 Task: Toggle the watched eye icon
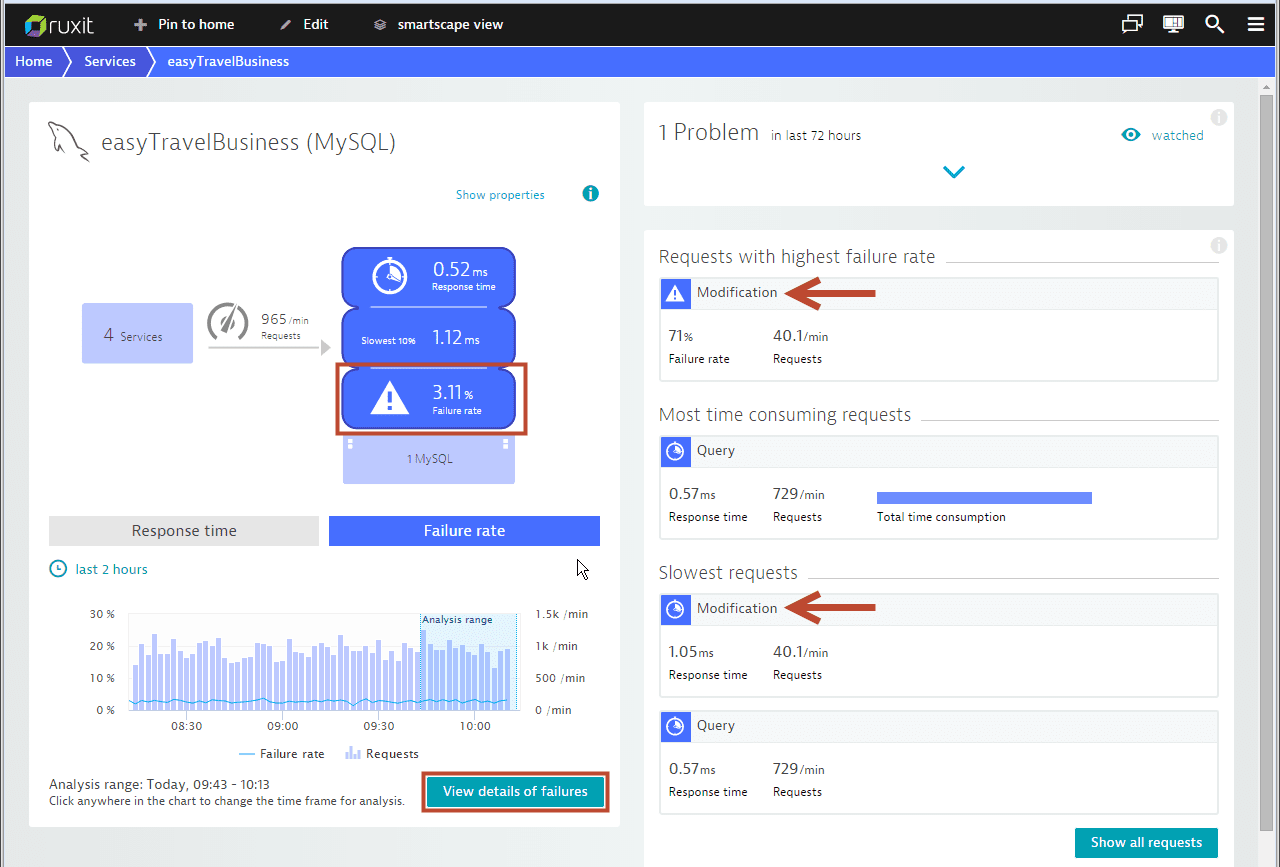1131,135
